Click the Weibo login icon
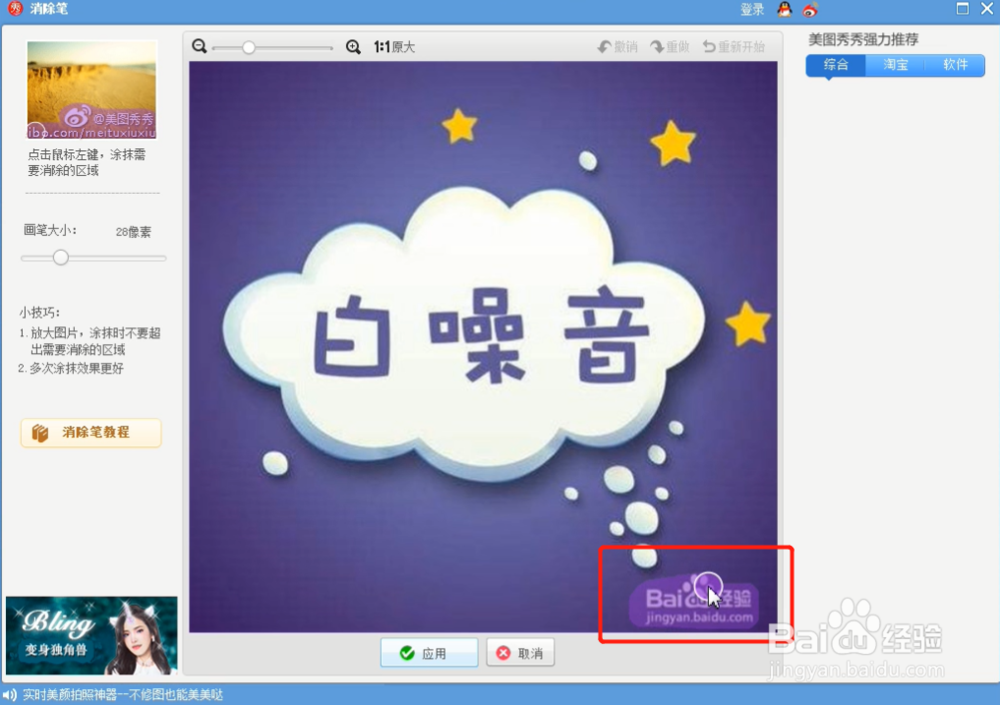The height and width of the screenshot is (705, 1000). pyautogui.click(x=810, y=10)
